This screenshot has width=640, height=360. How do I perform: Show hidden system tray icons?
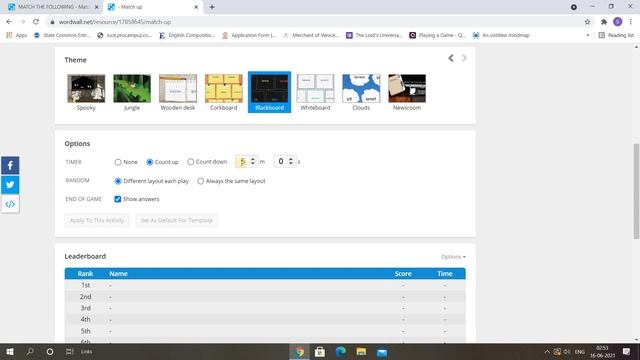pyautogui.click(x=547, y=351)
